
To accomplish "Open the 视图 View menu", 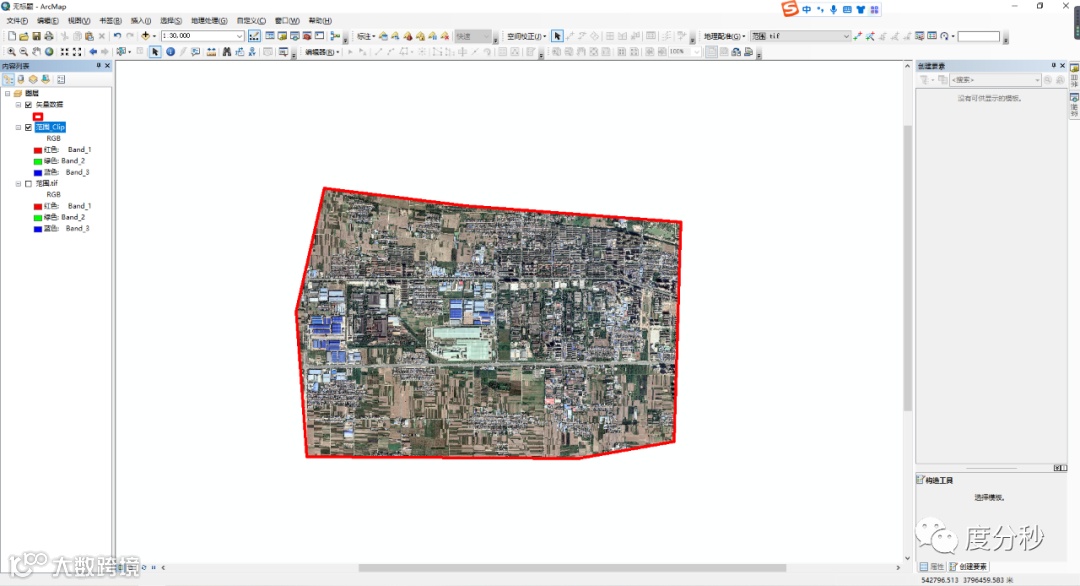I will click(79, 21).
